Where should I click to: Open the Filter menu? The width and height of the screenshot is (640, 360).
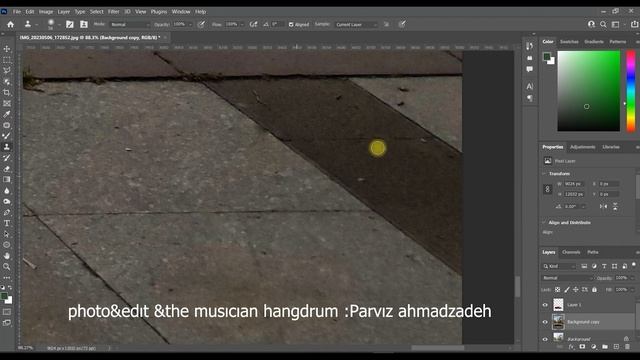pos(113,12)
